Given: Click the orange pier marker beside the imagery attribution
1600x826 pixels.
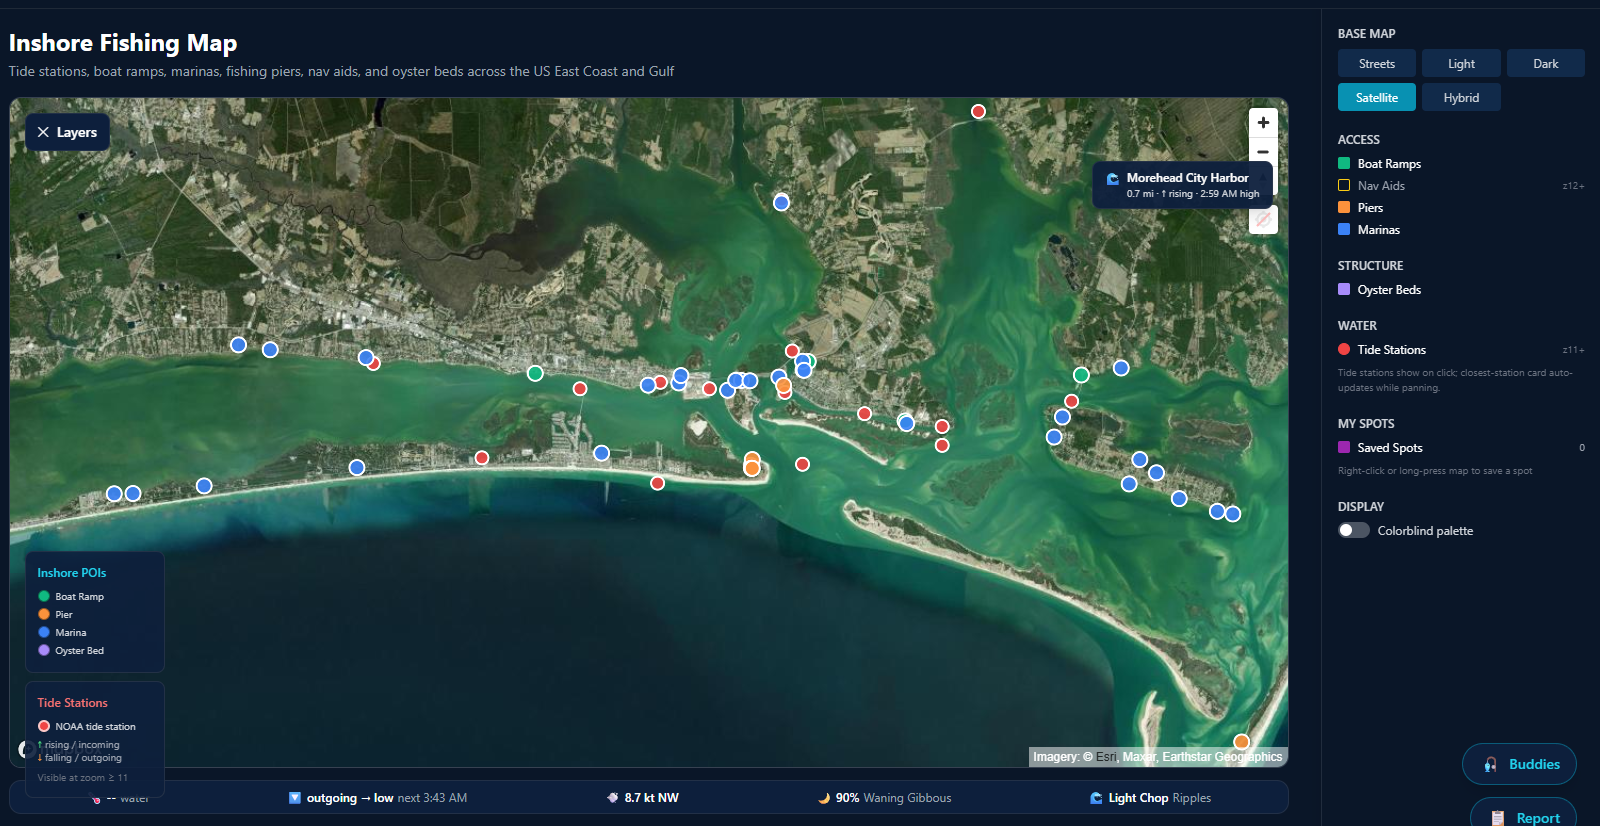Looking at the screenshot, I should 1241,742.
